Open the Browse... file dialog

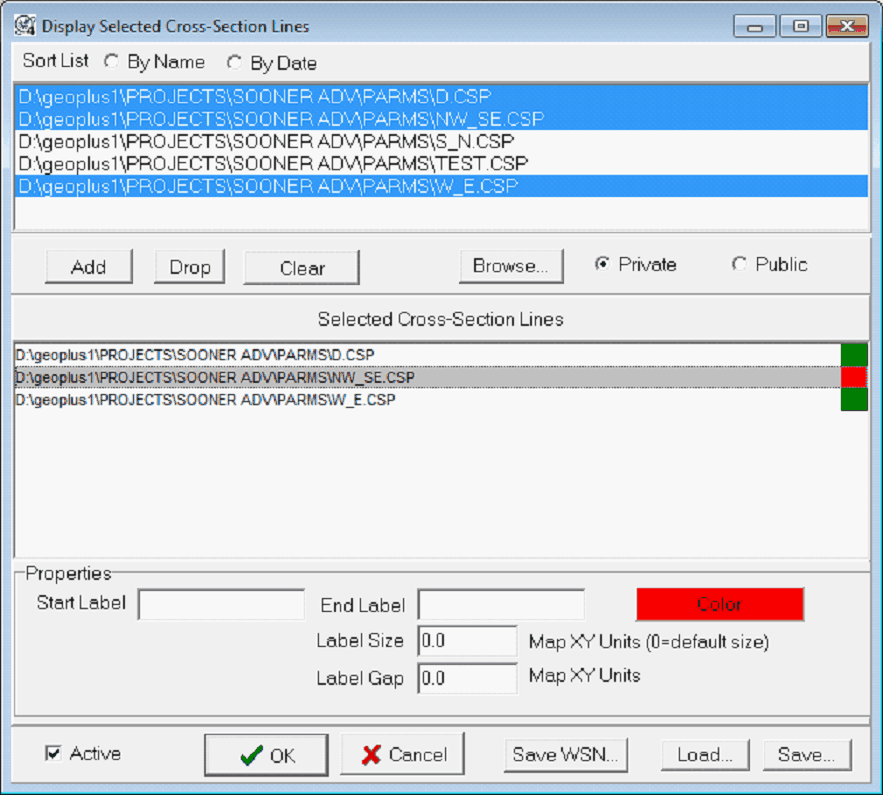pos(511,266)
